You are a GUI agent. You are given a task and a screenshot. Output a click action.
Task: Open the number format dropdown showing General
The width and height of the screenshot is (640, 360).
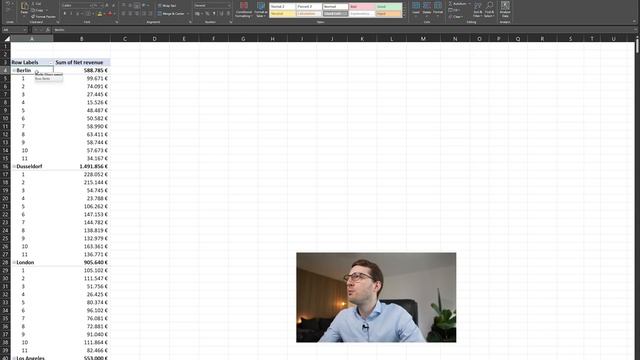[228, 6]
